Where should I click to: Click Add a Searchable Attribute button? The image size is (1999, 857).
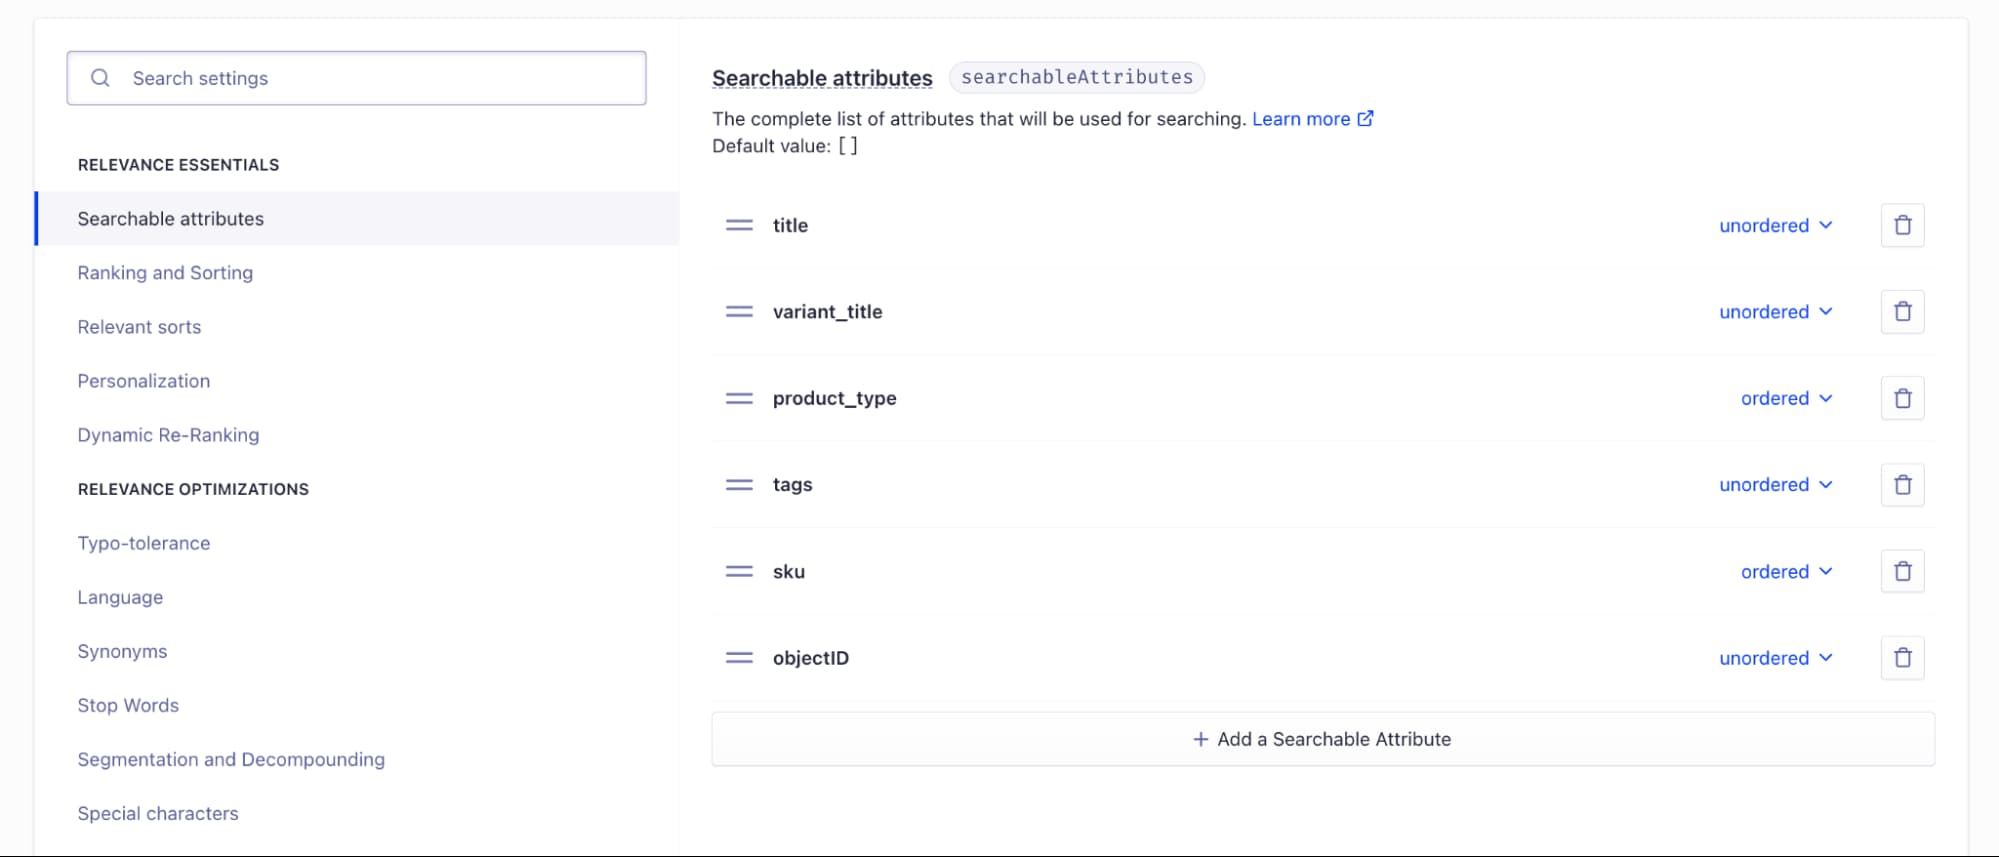[x=1323, y=739]
